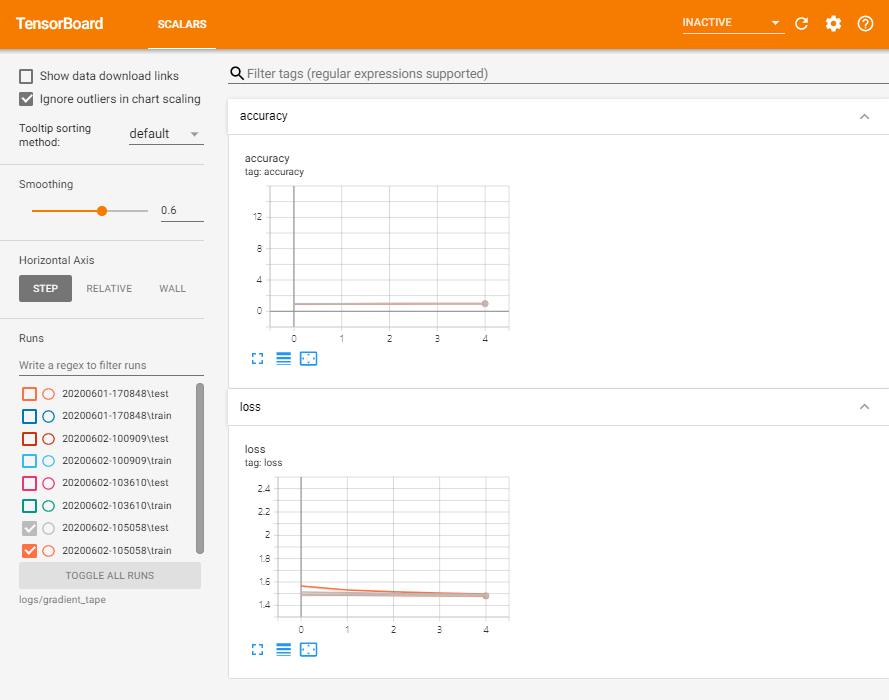The width and height of the screenshot is (889, 700).
Task: Select STEP horizontal axis
Action: tap(45, 289)
